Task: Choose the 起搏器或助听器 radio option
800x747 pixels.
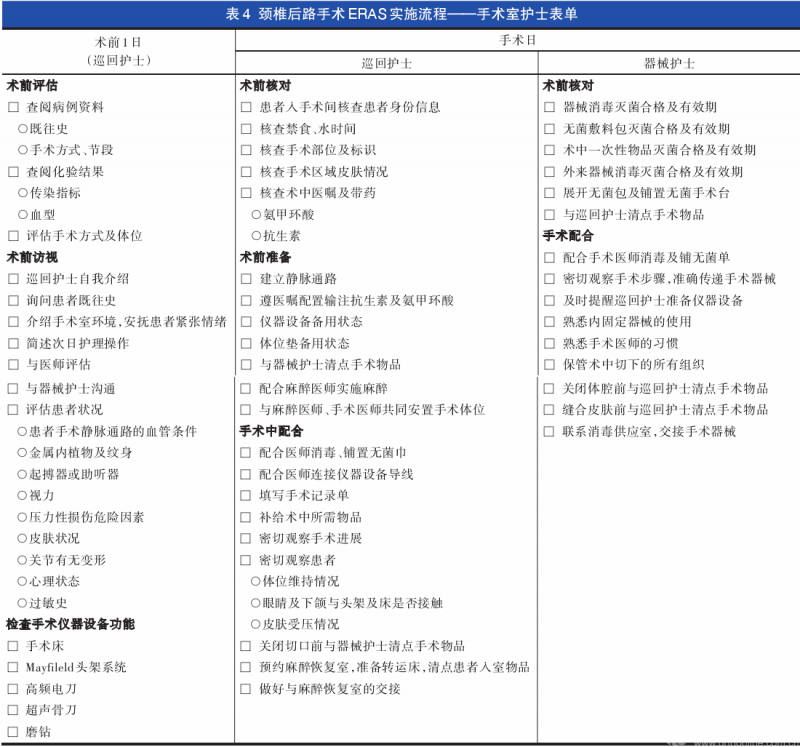Action: pyautogui.click(x=22, y=475)
